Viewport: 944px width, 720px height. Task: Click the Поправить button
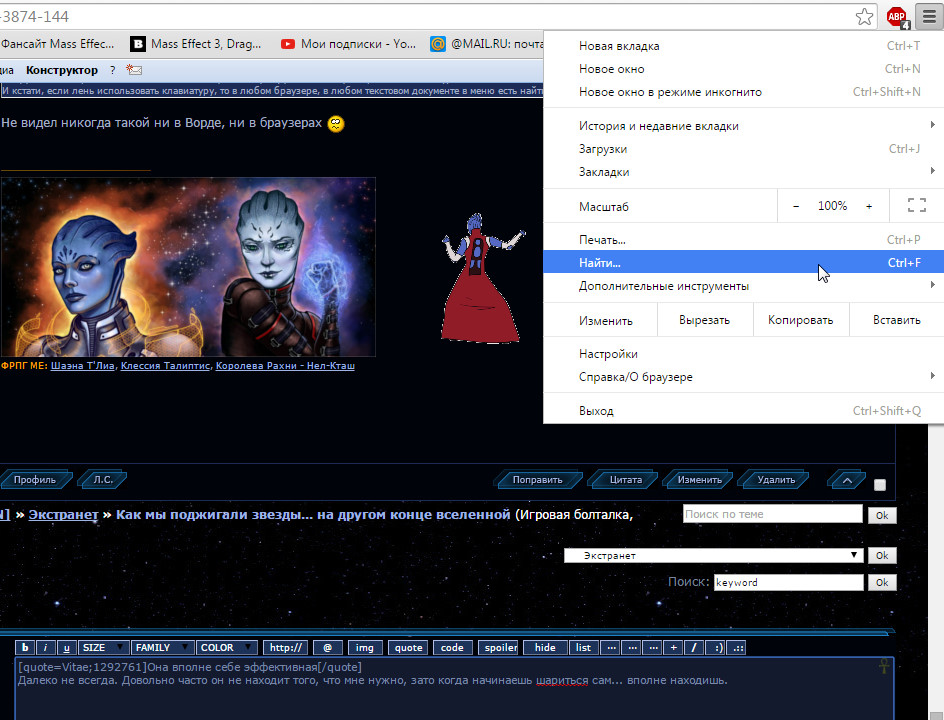[x=537, y=480]
